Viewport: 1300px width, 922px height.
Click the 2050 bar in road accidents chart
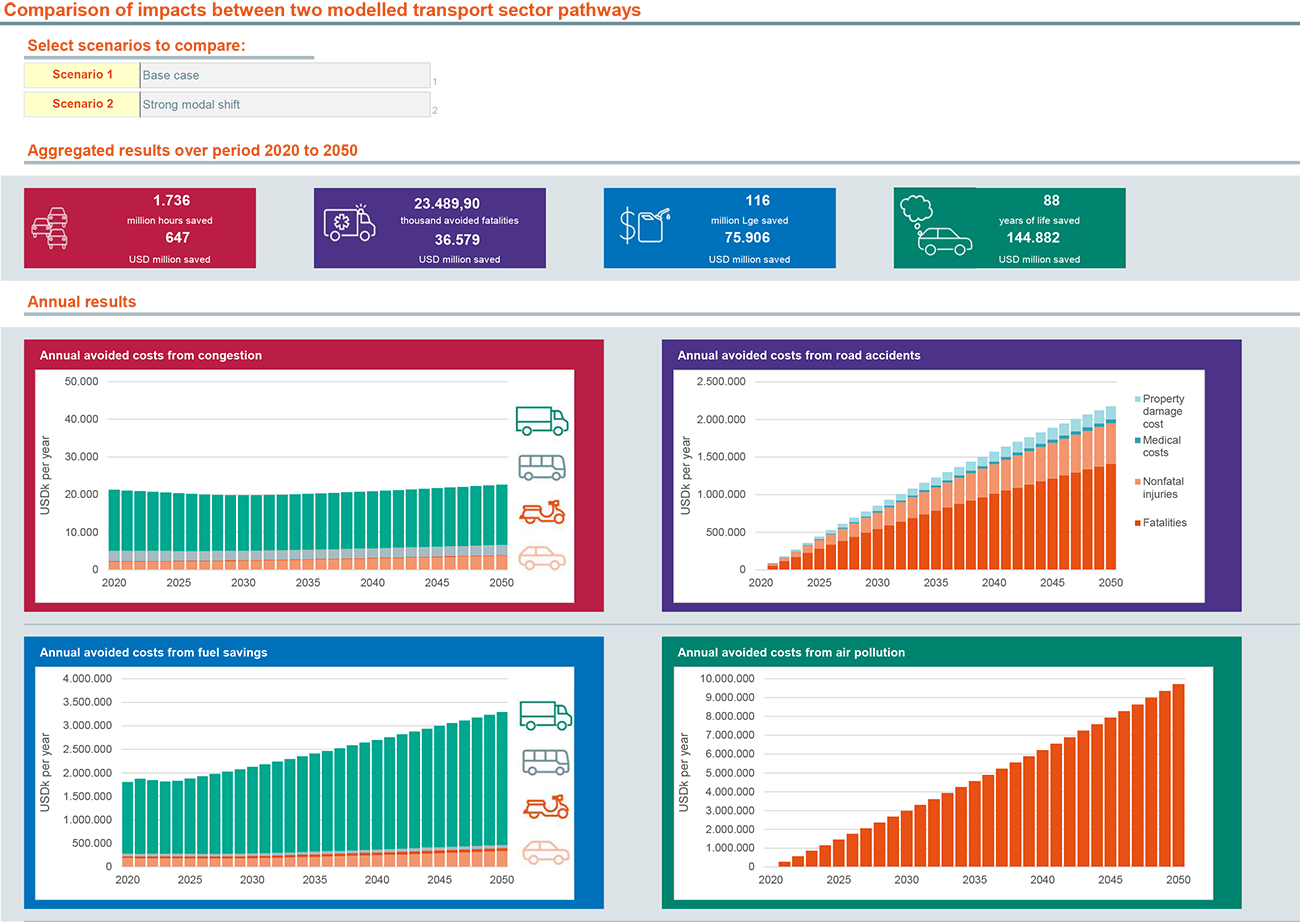click(1111, 488)
